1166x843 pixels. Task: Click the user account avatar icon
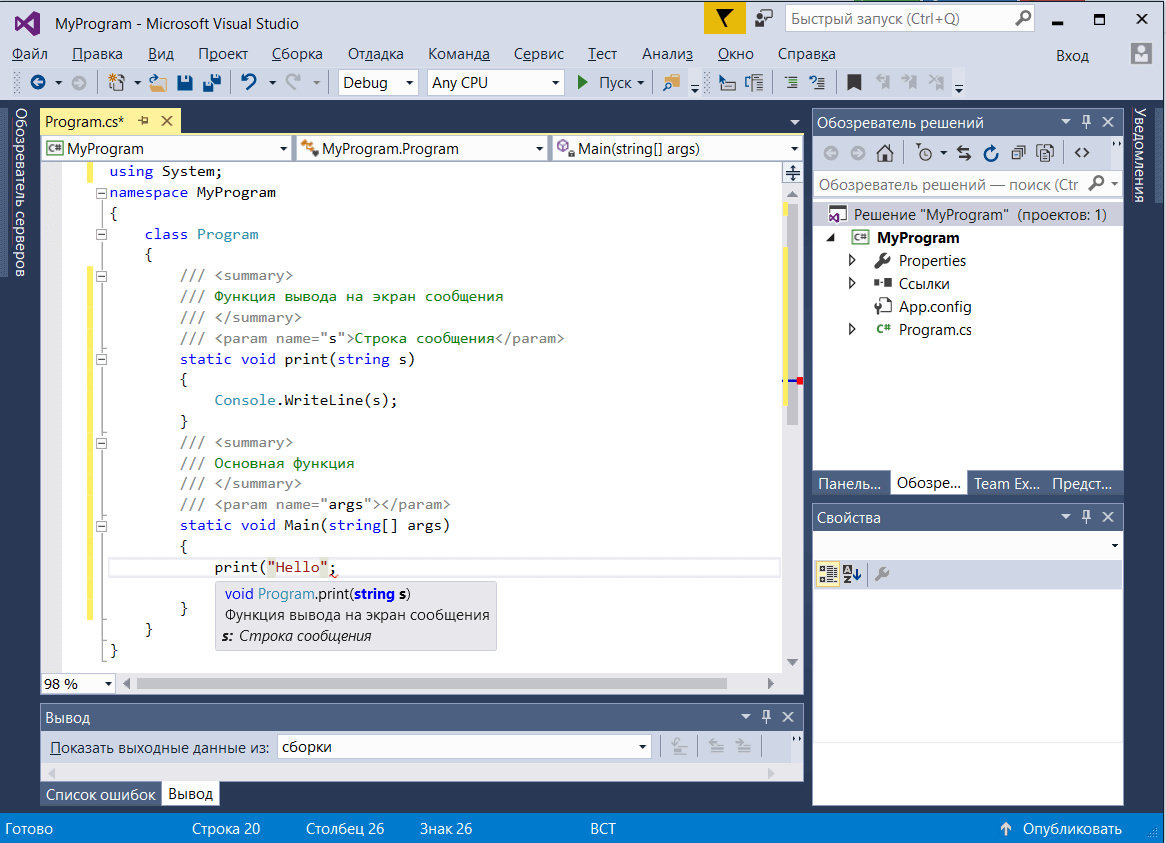(1141, 54)
